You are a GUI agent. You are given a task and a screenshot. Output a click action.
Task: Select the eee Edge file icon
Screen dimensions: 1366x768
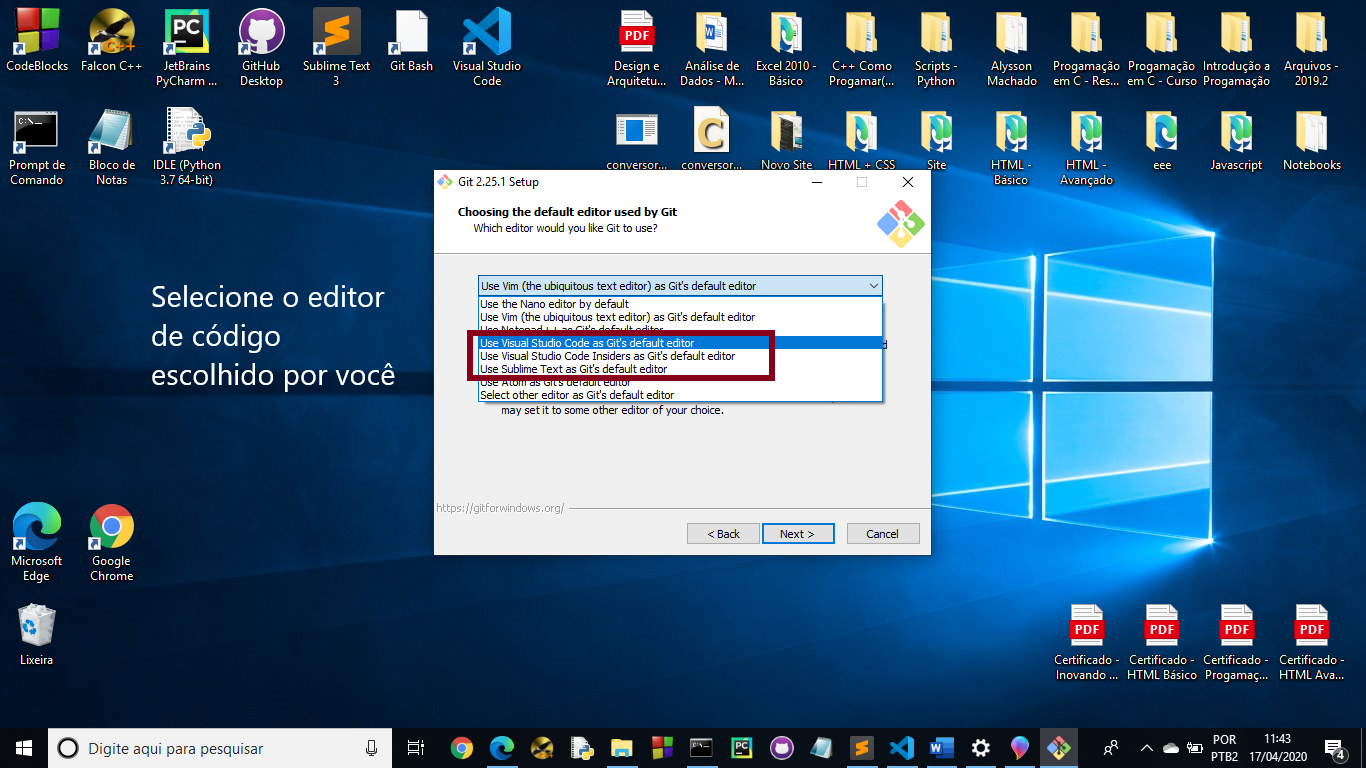click(1161, 140)
